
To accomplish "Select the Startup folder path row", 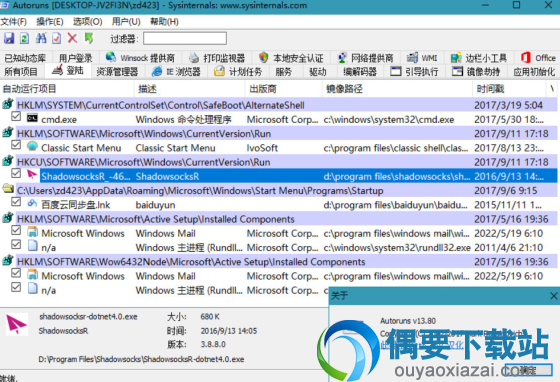I will tap(280, 191).
